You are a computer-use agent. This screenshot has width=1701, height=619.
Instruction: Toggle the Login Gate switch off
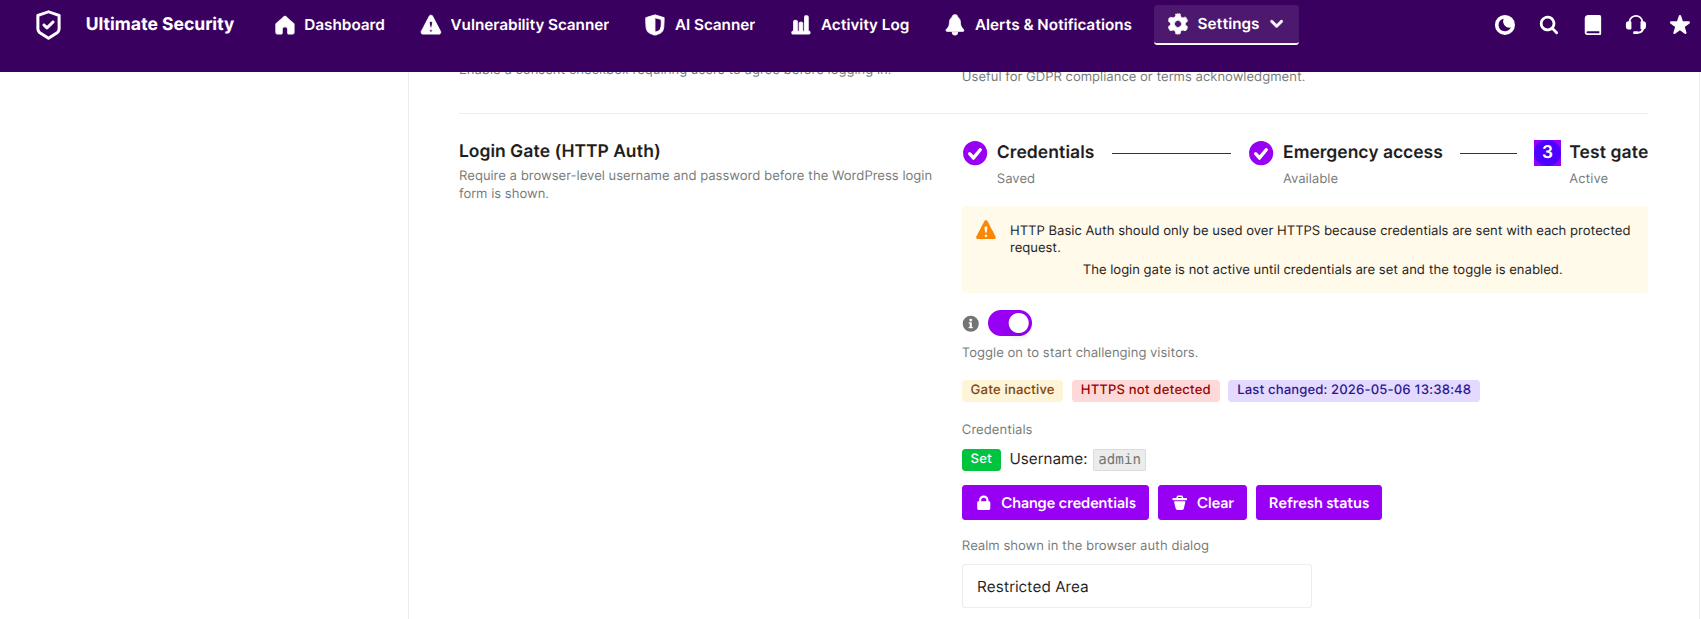(x=1010, y=323)
